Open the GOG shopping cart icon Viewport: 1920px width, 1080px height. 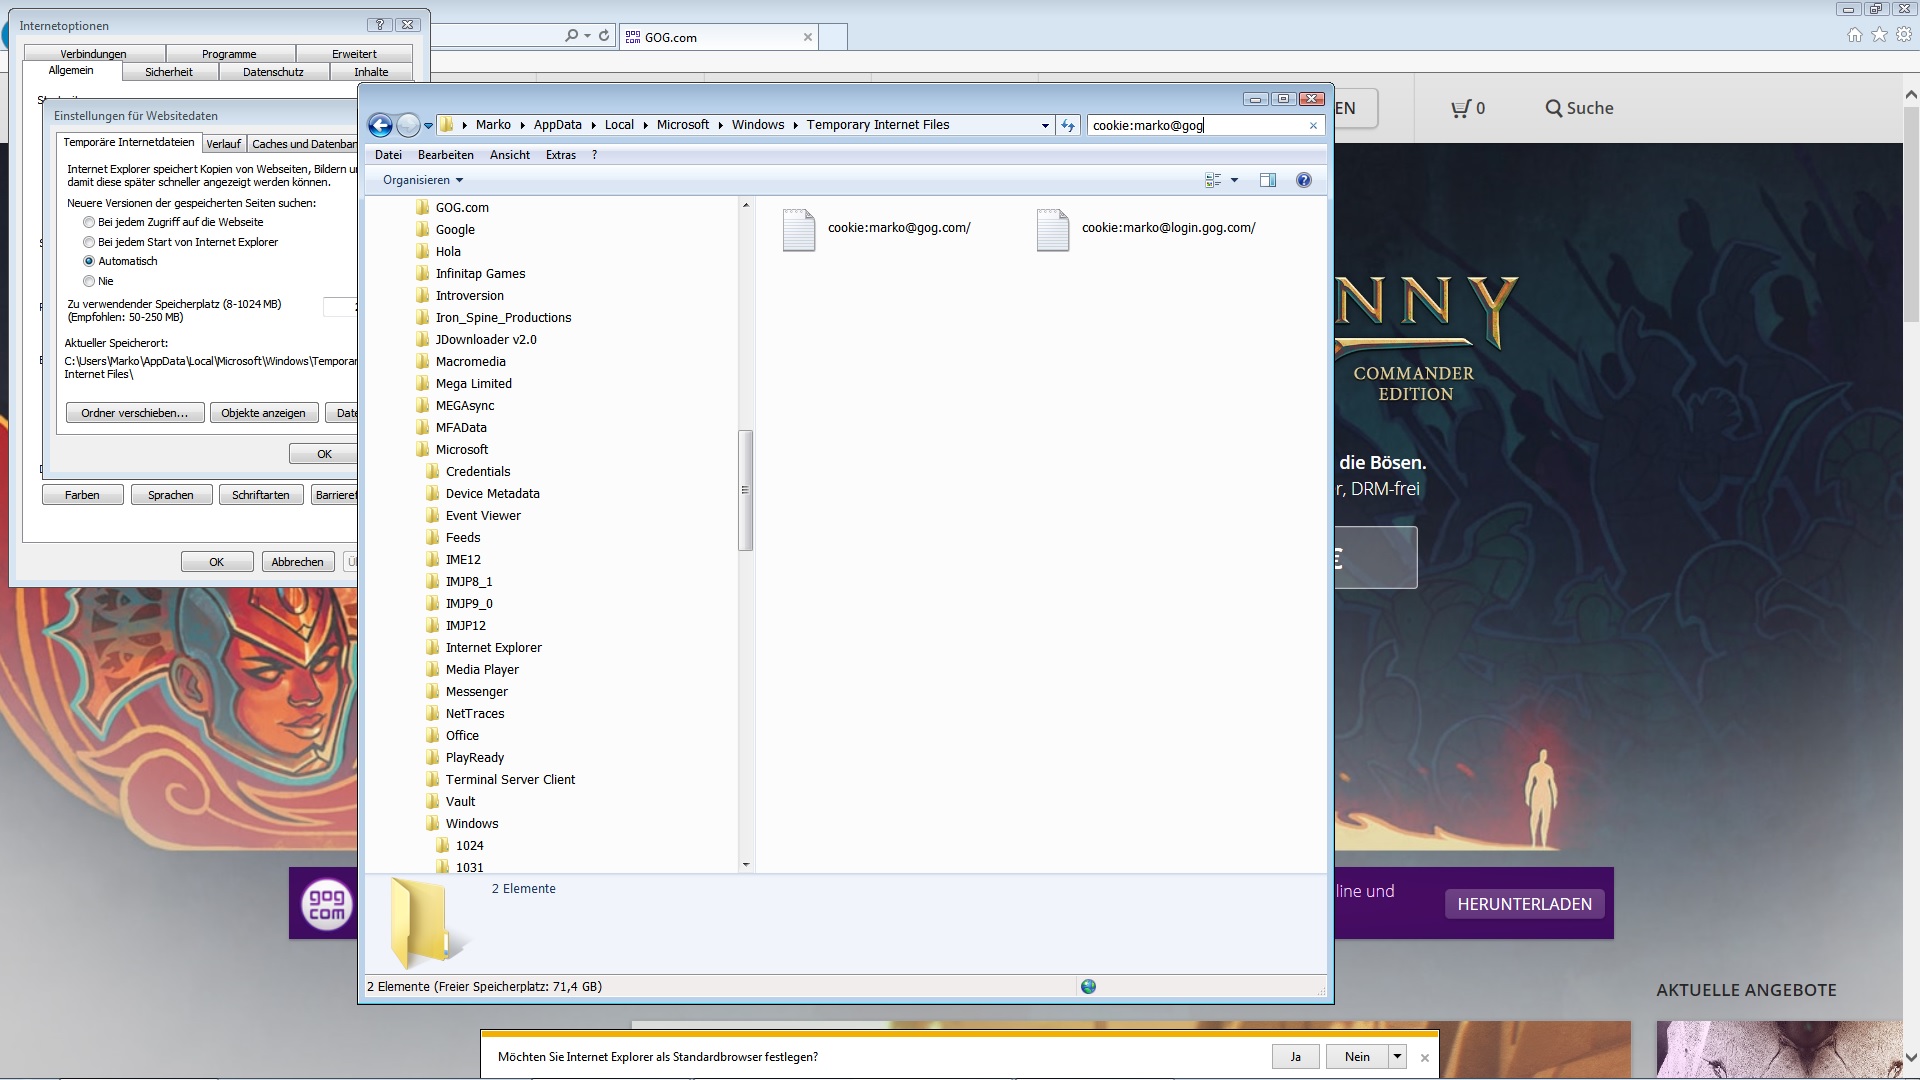pyautogui.click(x=1461, y=108)
